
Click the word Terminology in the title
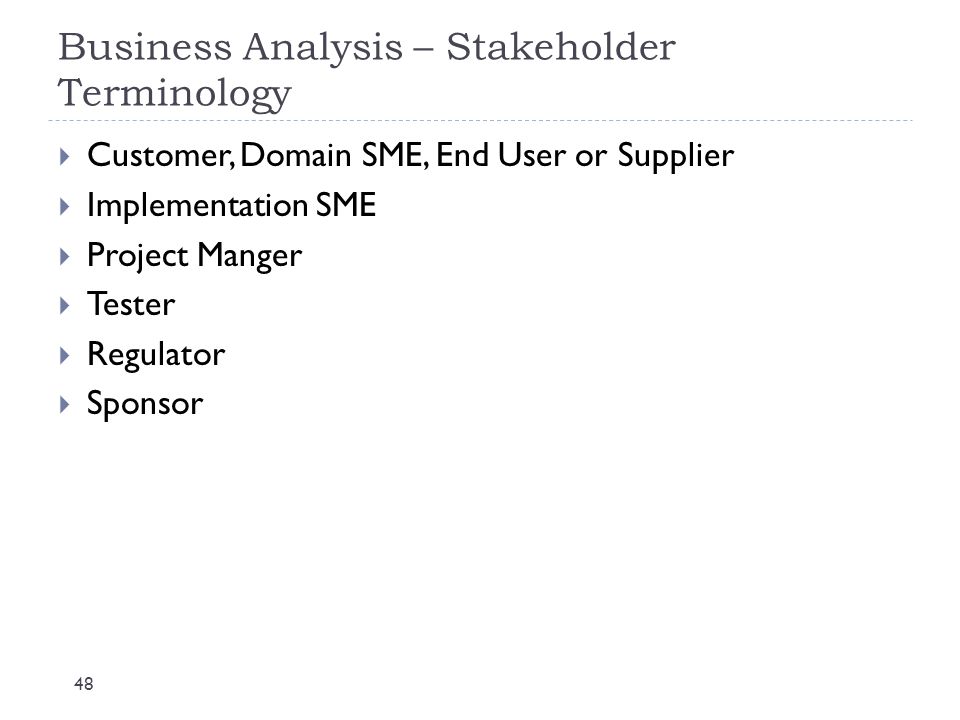click(x=174, y=94)
